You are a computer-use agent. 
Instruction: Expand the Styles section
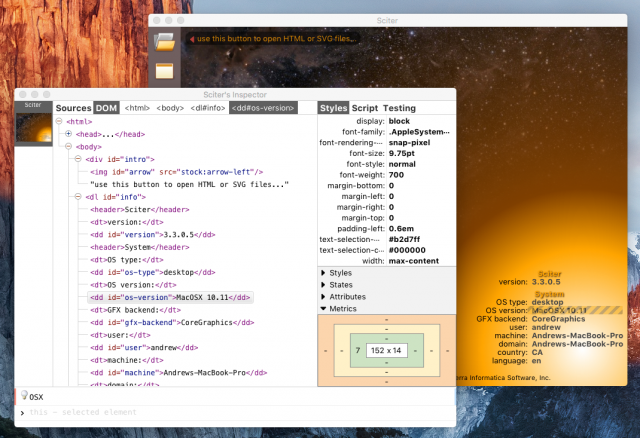(323, 273)
